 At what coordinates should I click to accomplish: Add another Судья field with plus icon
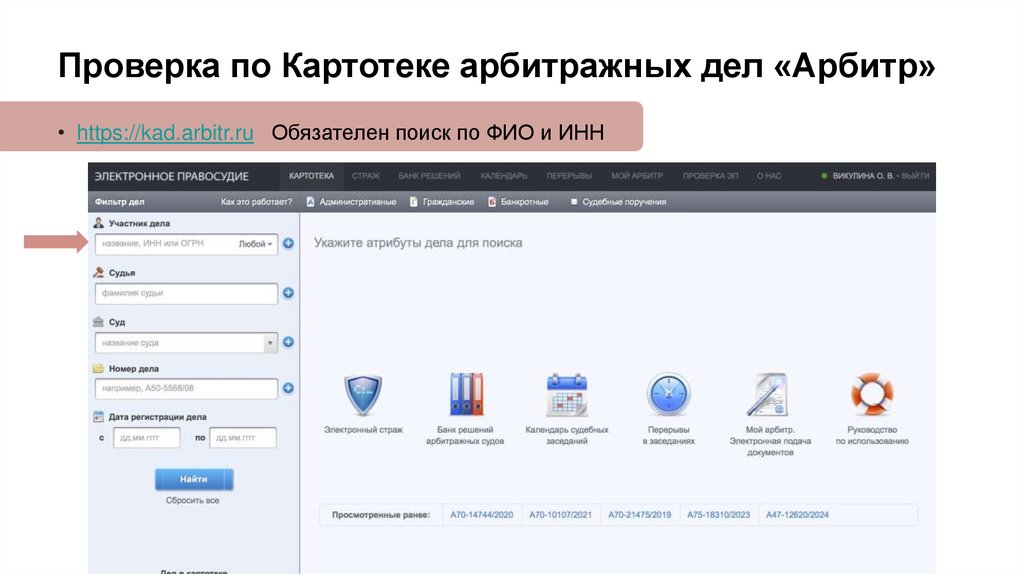click(288, 293)
